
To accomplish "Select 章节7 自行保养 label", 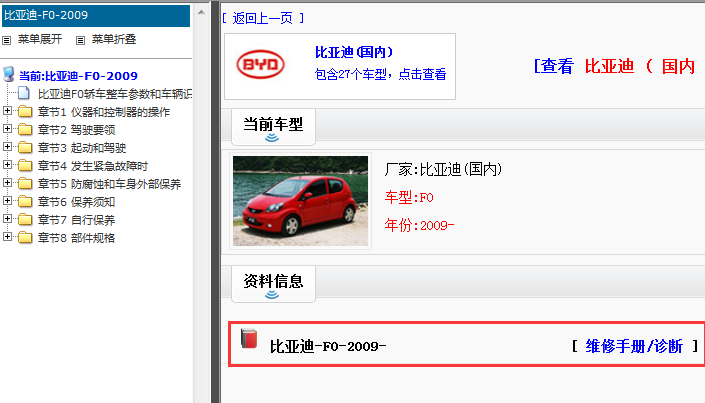I will click(x=76, y=220).
